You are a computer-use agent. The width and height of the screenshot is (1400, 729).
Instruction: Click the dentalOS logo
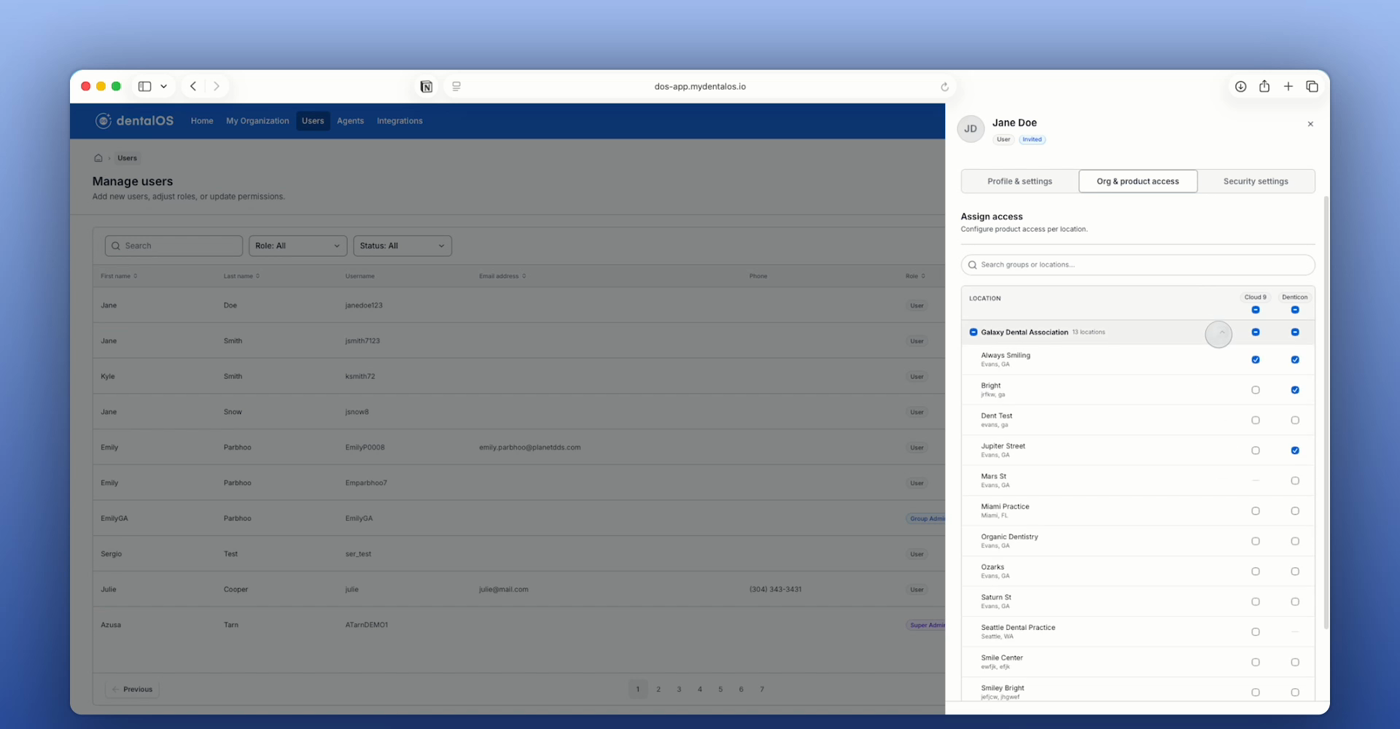tap(134, 121)
